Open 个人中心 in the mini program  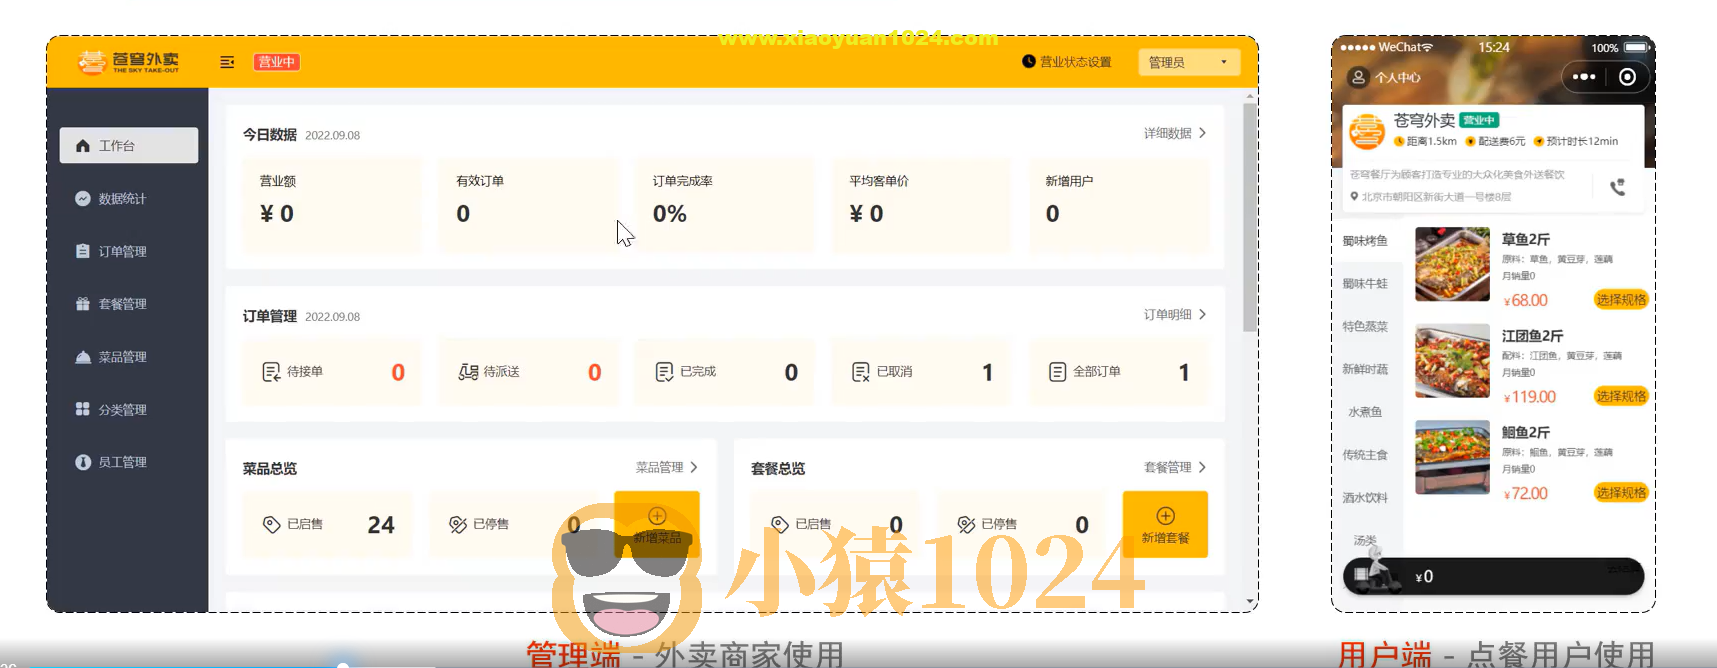pyautogui.click(x=1385, y=77)
